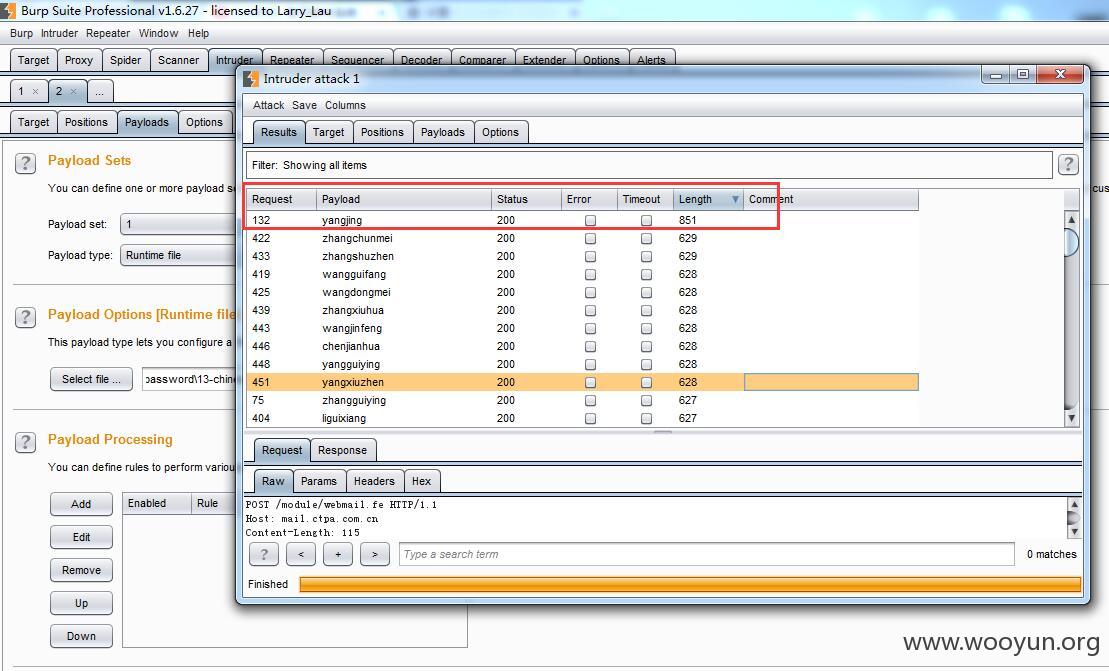Click request viewer scrollbar down arrow
This screenshot has width=1109, height=671.
click(1074, 532)
